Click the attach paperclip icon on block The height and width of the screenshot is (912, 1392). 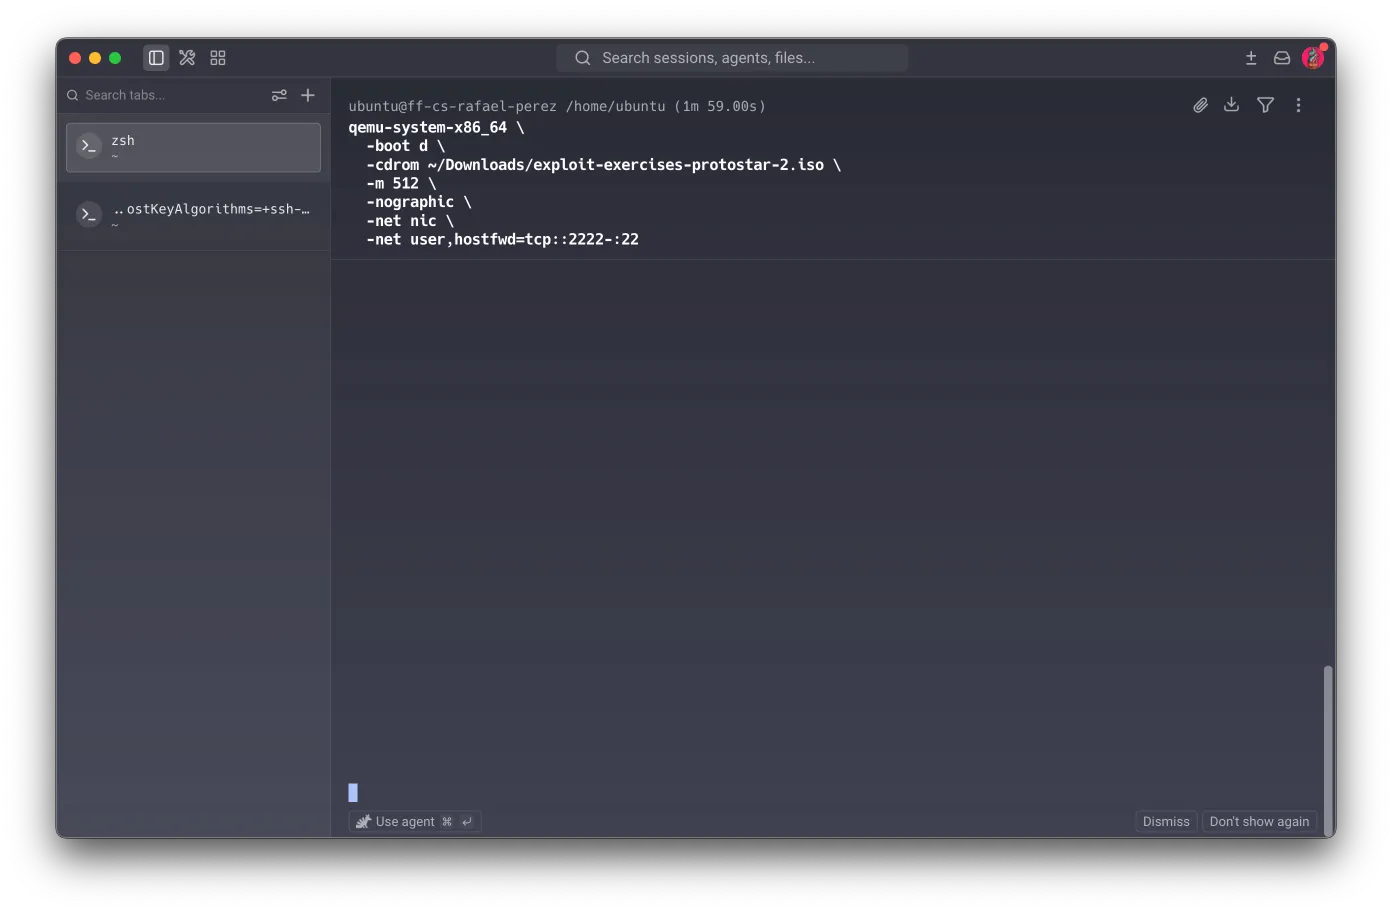coord(1201,105)
